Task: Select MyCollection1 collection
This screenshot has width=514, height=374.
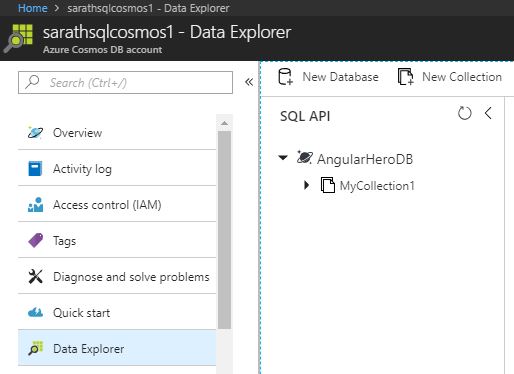Action: coord(377,186)
